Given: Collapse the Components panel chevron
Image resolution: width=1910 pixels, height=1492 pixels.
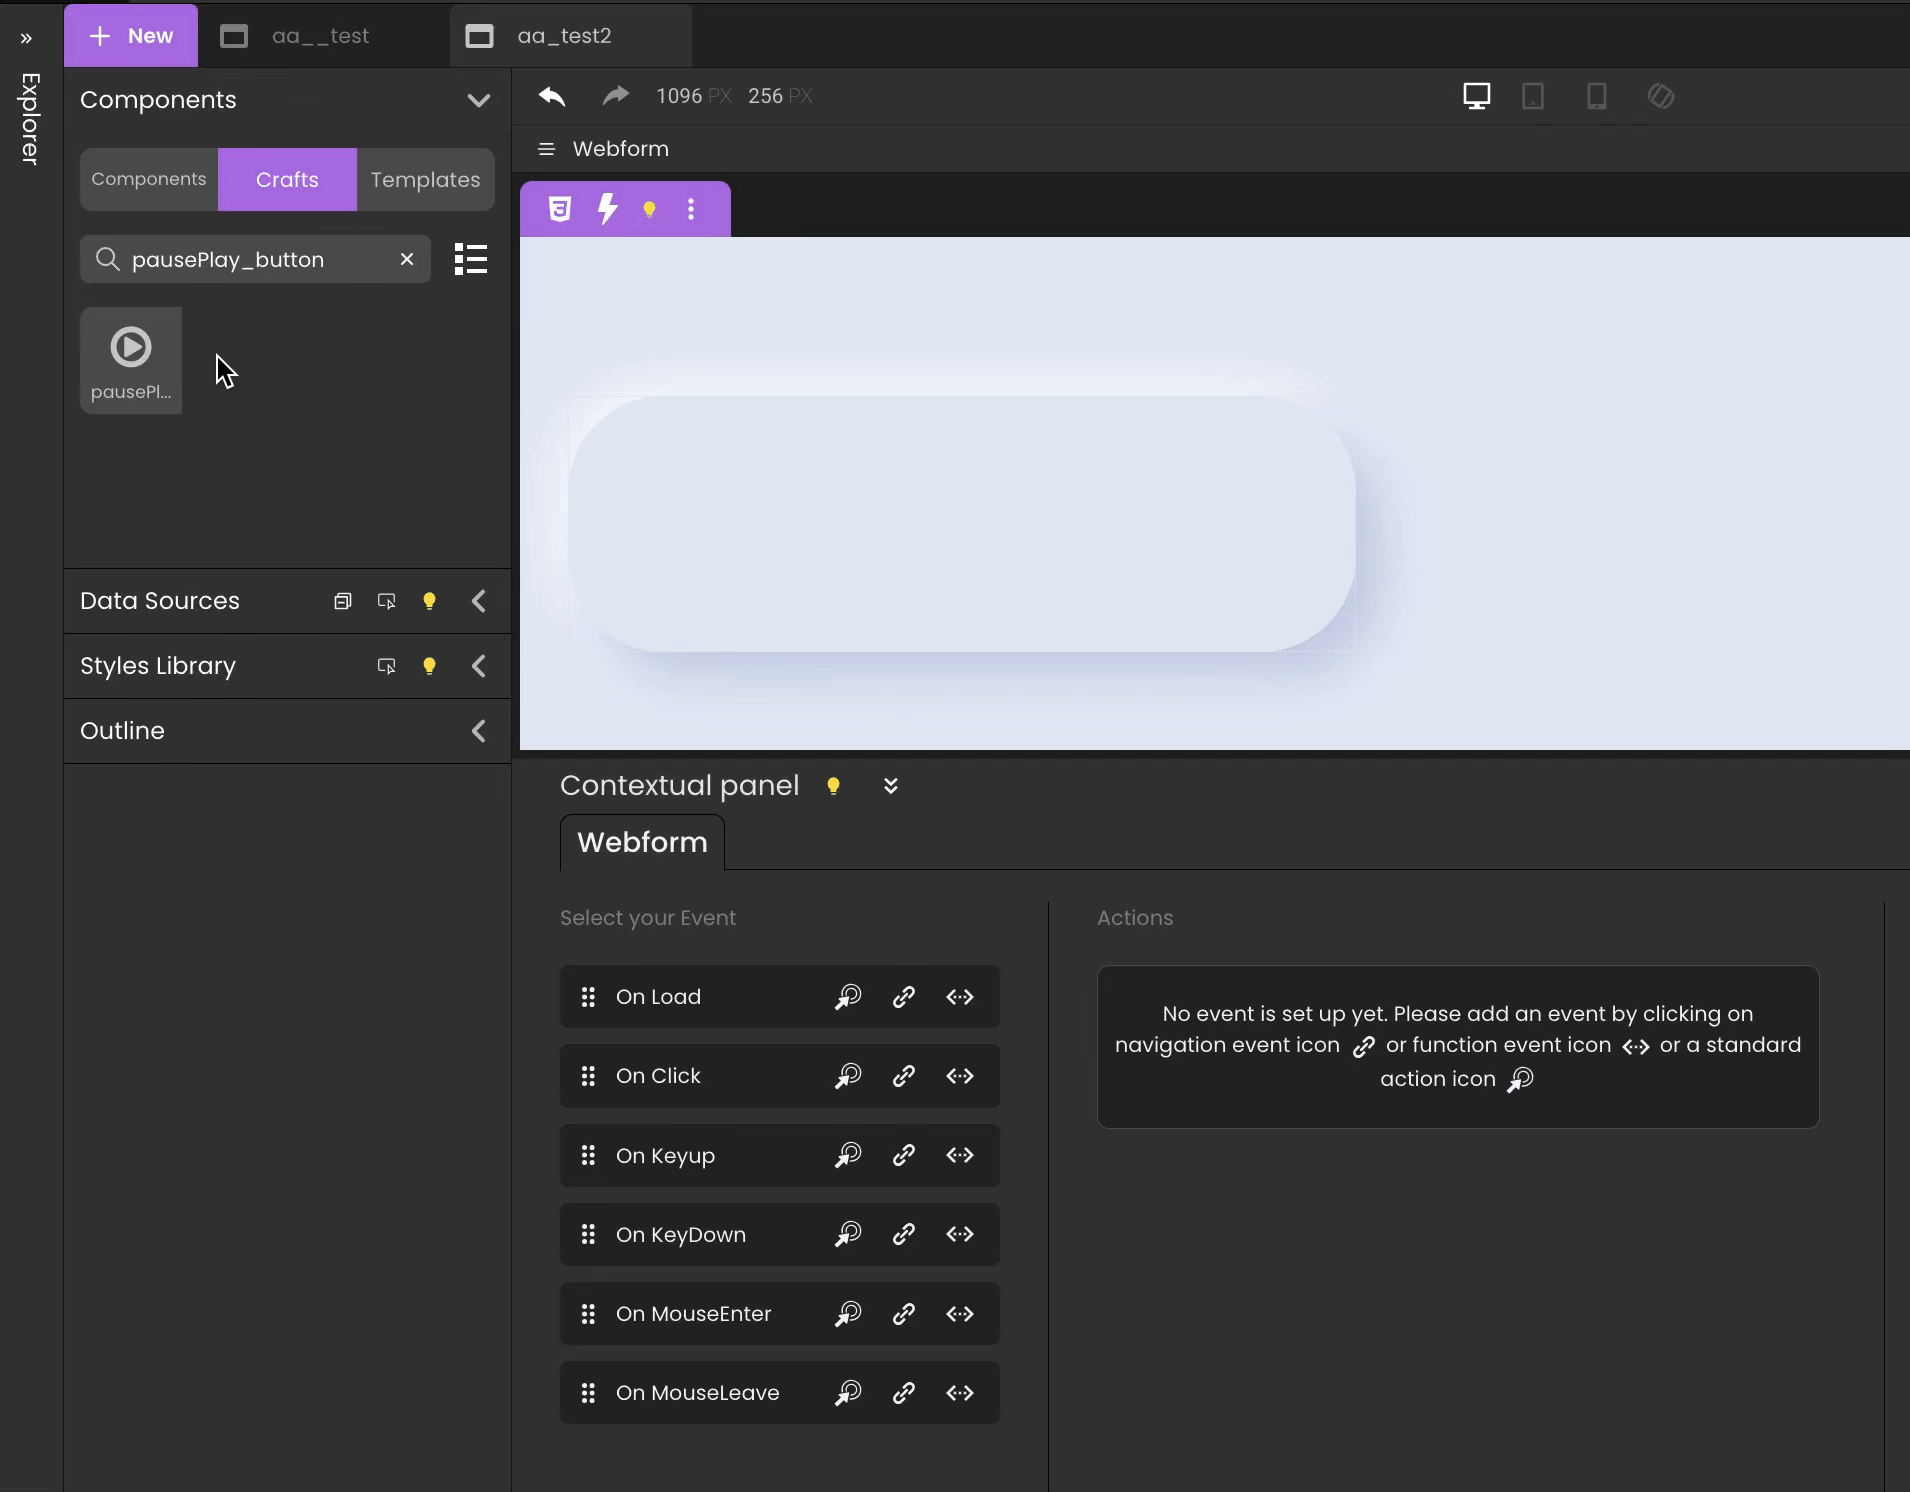Looking at the screenshot, I should (x=479, y=100).
